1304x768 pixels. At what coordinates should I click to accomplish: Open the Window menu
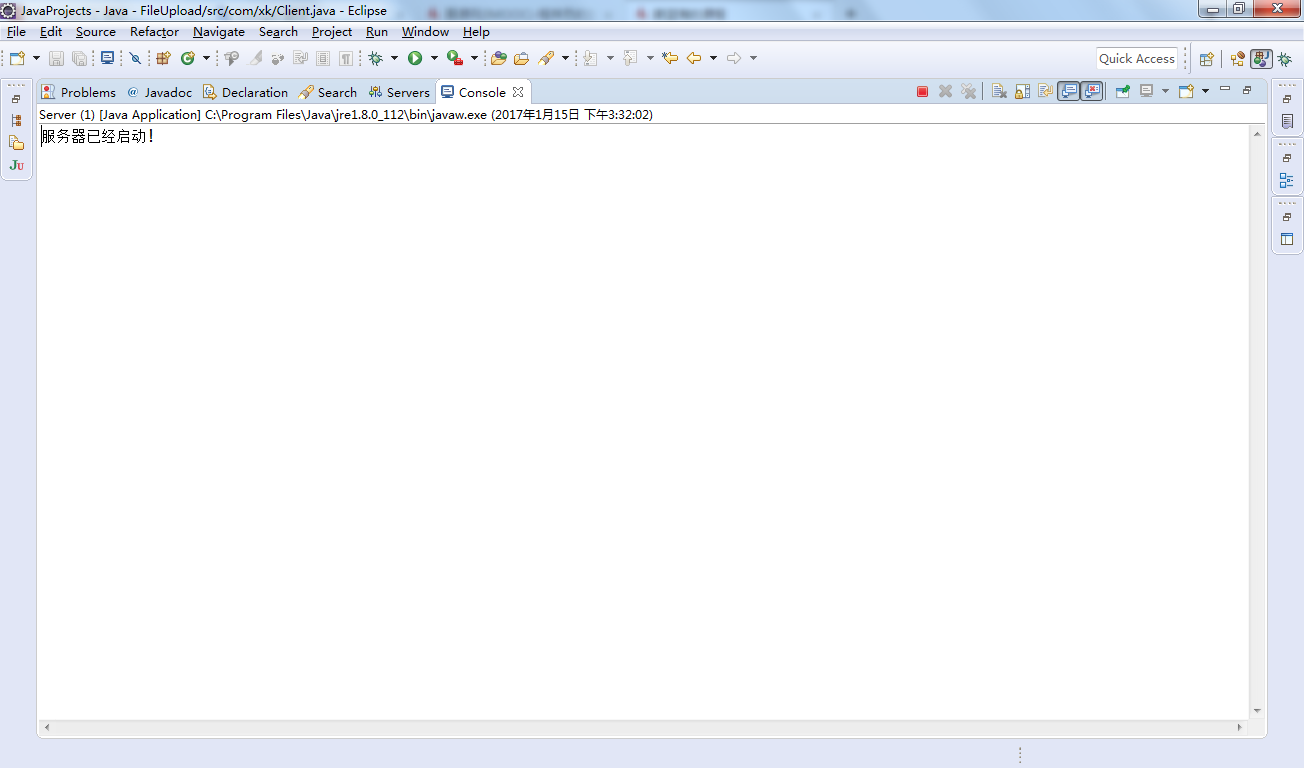425,32
